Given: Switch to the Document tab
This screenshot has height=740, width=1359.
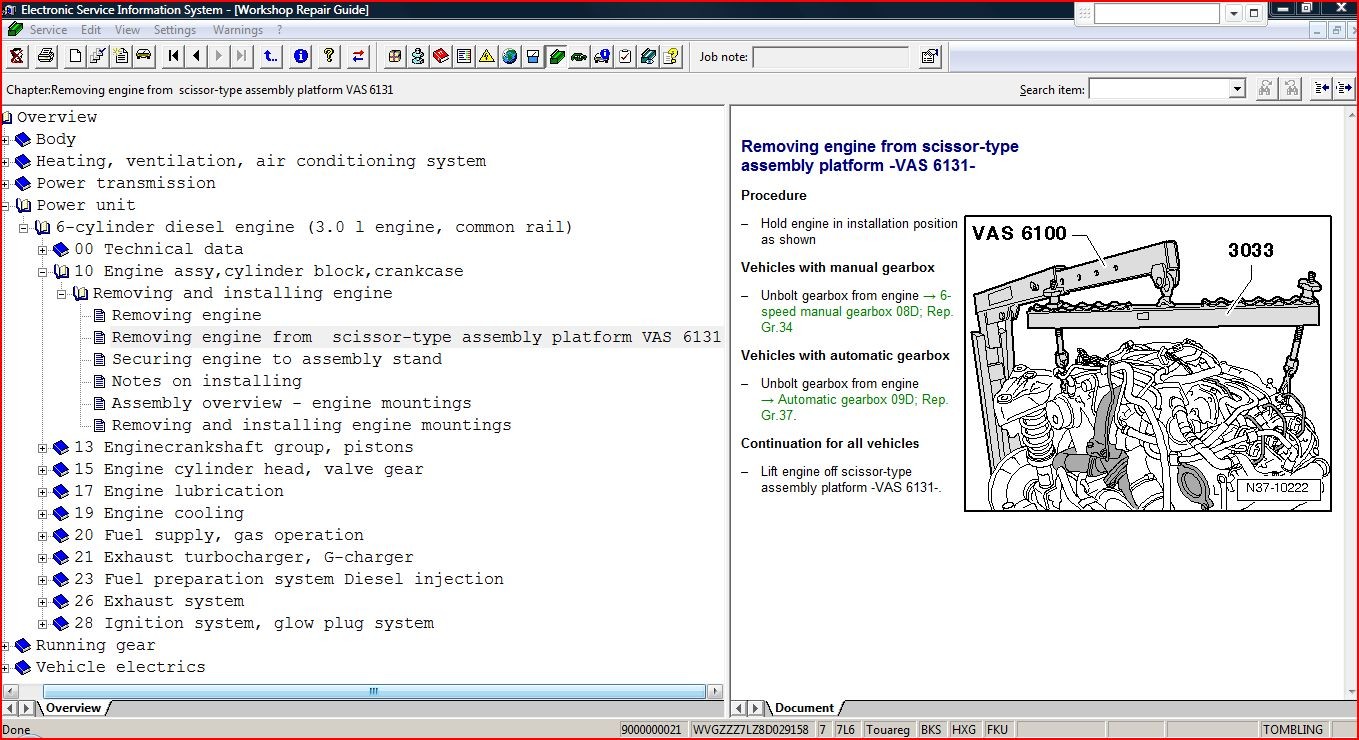Looking at the screenshot, I should pyautogui.click(x=804, y=708).
